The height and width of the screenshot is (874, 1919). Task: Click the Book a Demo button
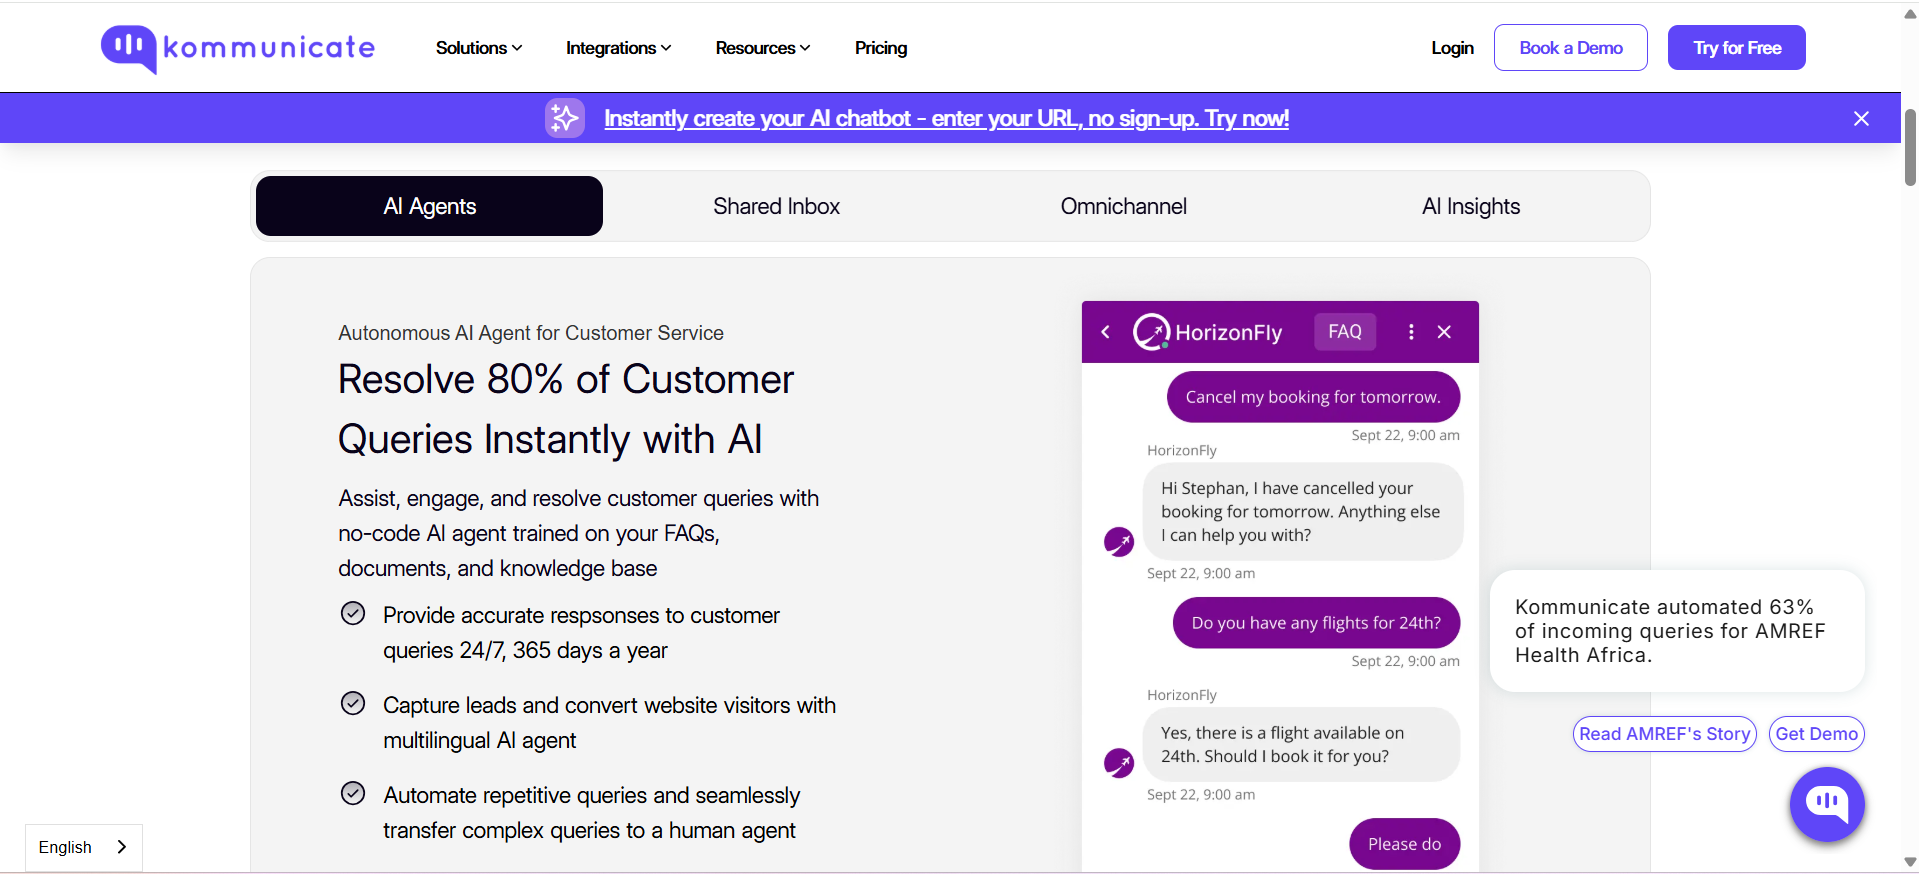(1570, 48)
